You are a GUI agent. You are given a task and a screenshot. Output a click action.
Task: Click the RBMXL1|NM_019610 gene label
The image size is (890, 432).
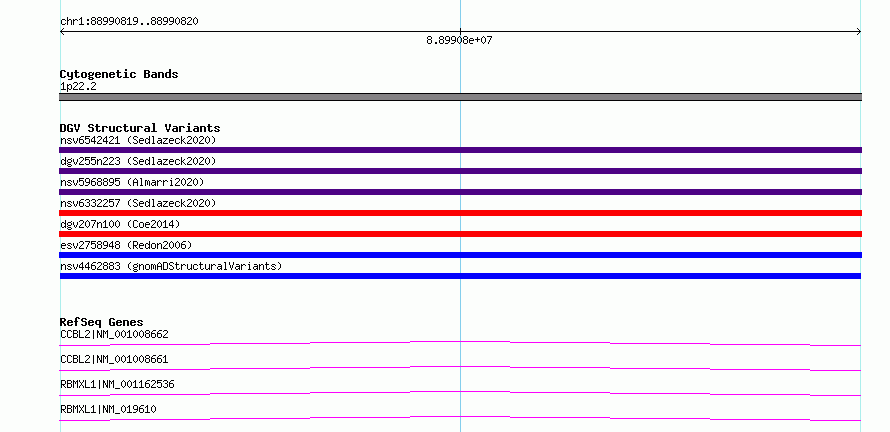pyautogui.click(x=108, y=409)
